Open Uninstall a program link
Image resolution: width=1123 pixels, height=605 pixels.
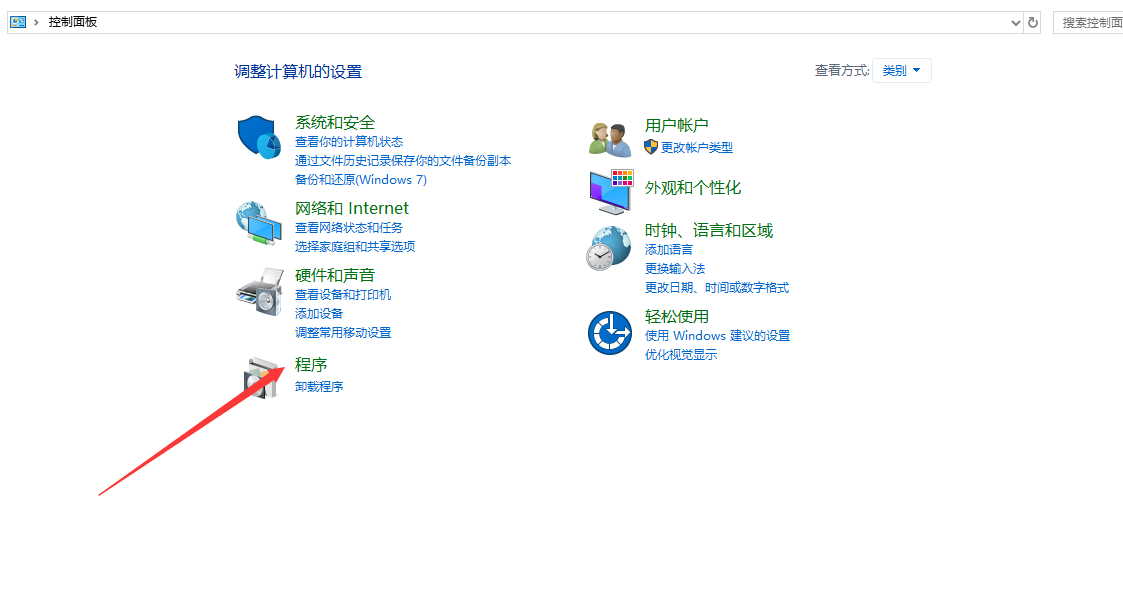pyautogui.click(x=319, y=386)
